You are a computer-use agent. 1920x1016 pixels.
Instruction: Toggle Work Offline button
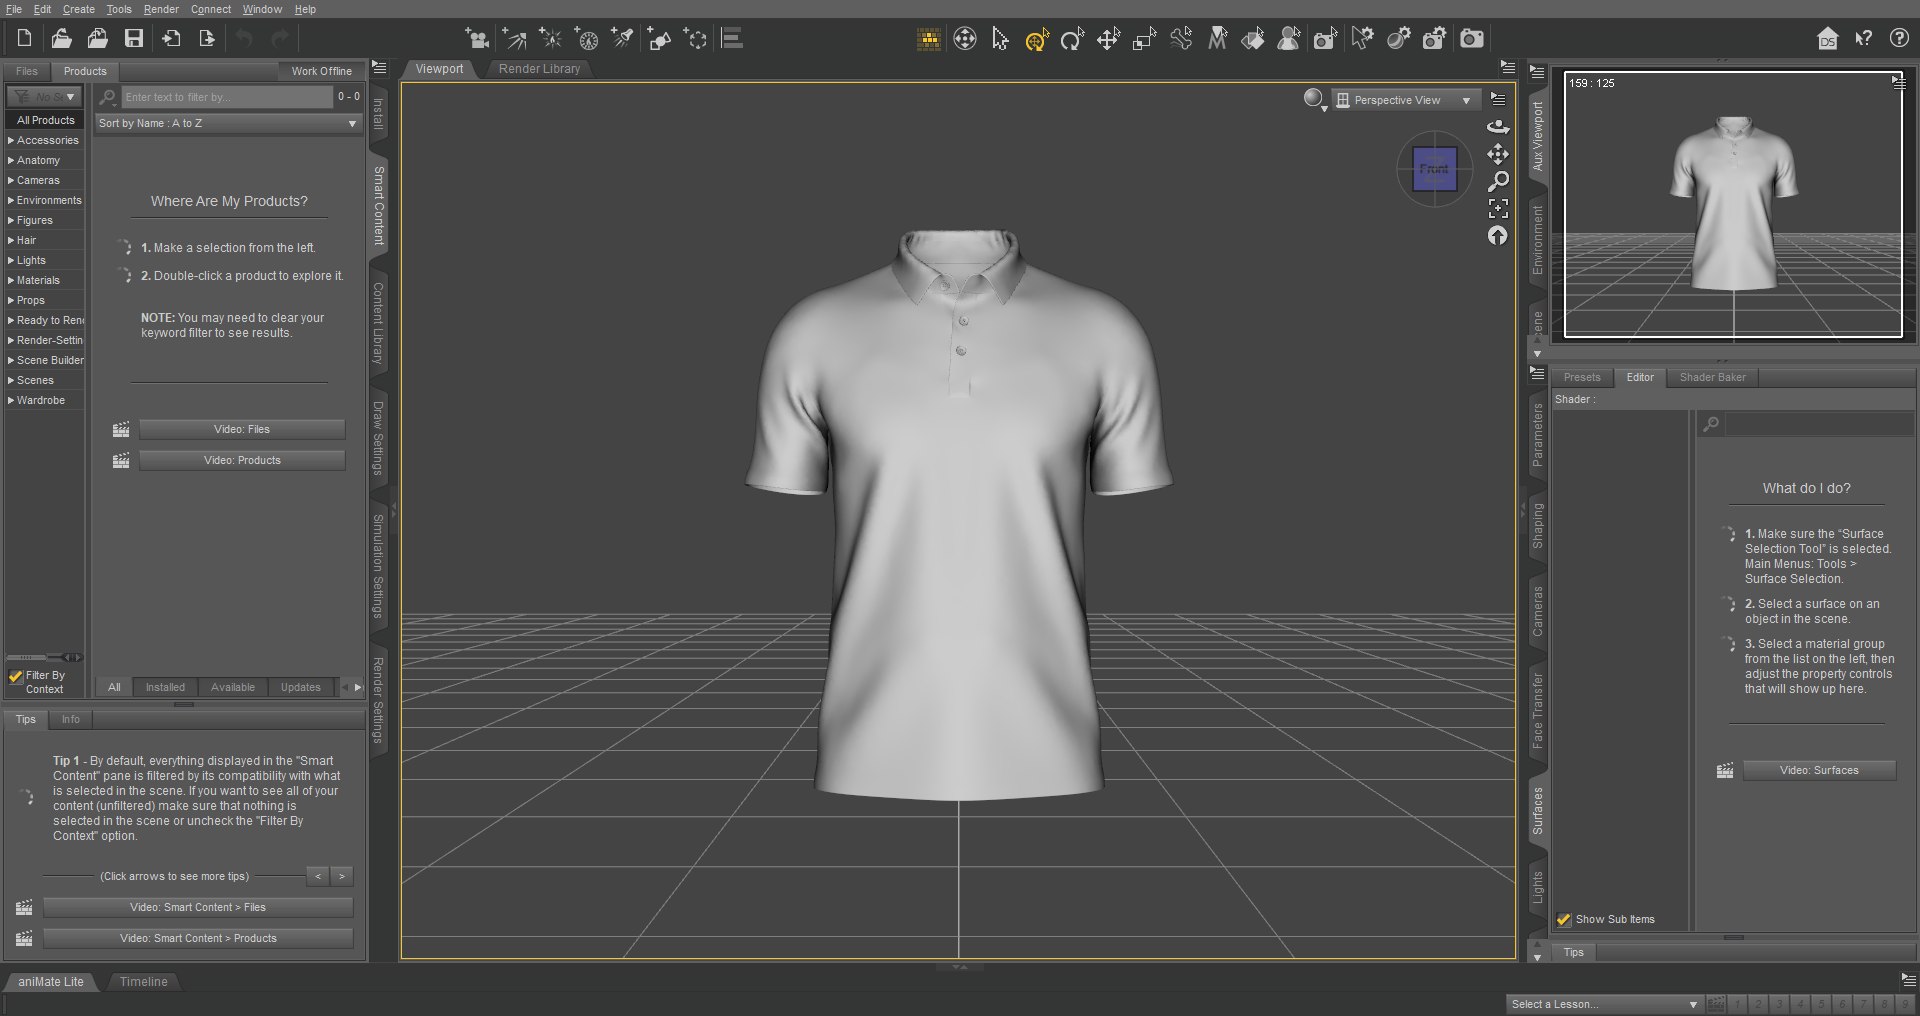coord(321,71)
